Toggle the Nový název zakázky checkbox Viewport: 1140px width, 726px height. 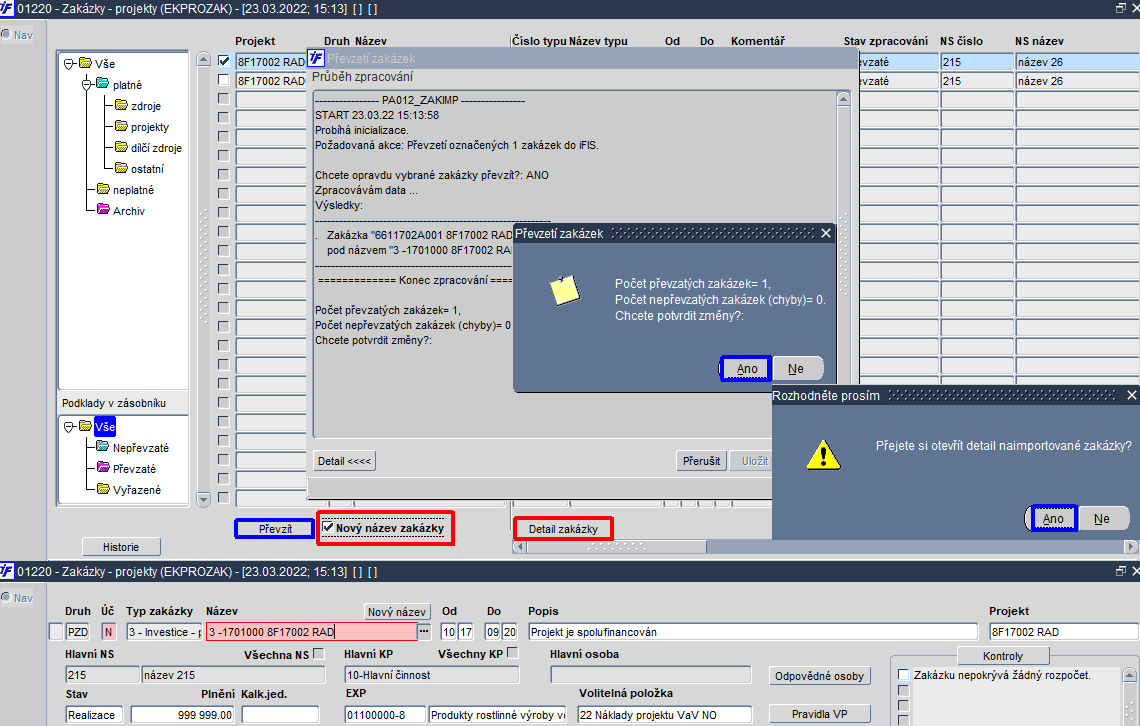328,528
